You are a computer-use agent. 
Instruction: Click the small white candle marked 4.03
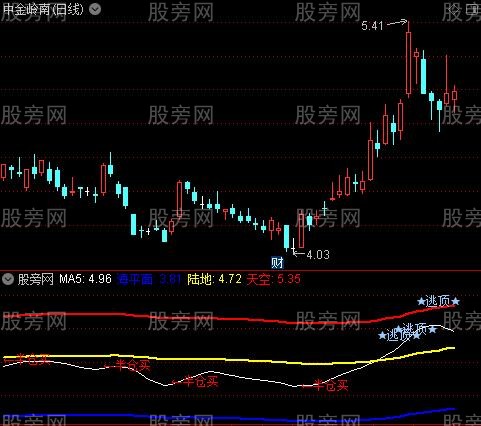293,247
